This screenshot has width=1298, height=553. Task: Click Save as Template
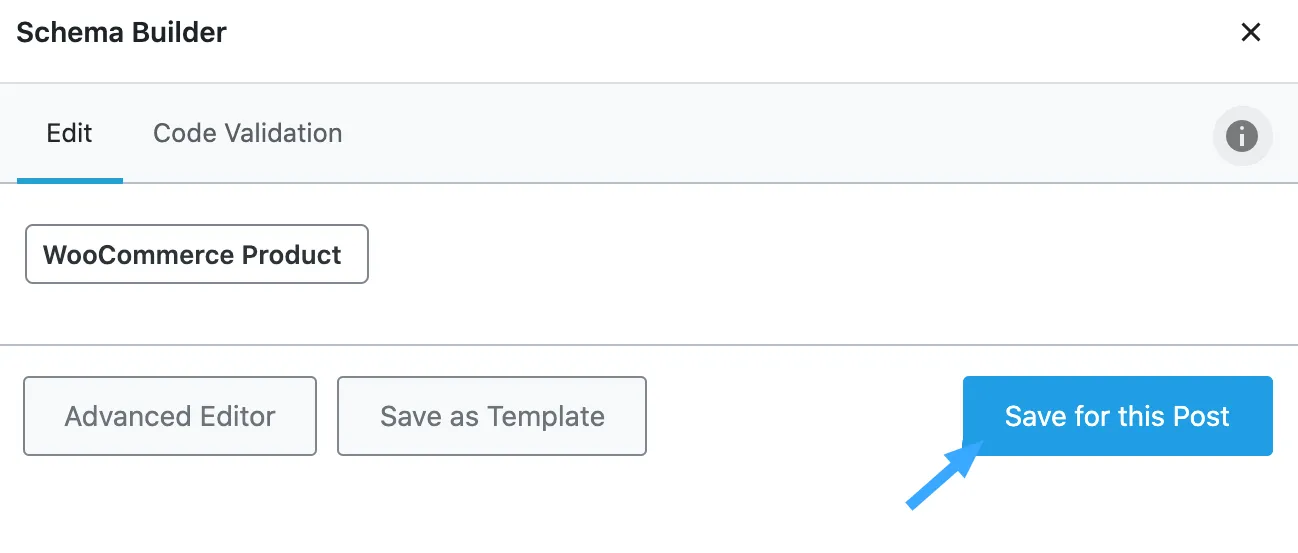(x=492, y=416)
